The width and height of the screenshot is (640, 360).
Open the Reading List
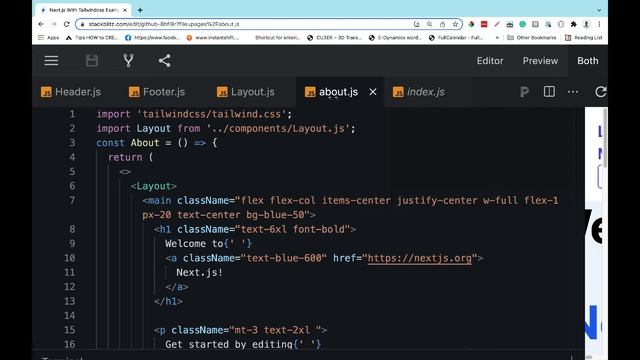click(x=584, y=38)
